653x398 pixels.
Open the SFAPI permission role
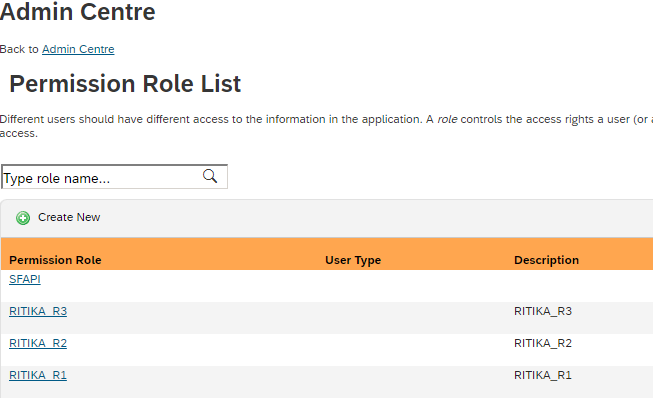(25, 279)
